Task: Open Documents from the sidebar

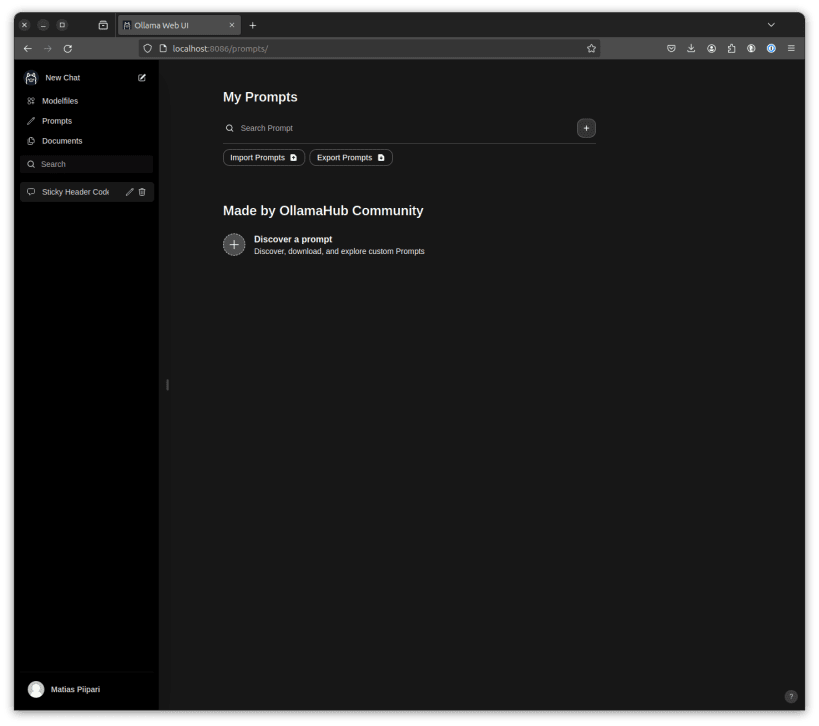Action: click(x=60, y=141)
